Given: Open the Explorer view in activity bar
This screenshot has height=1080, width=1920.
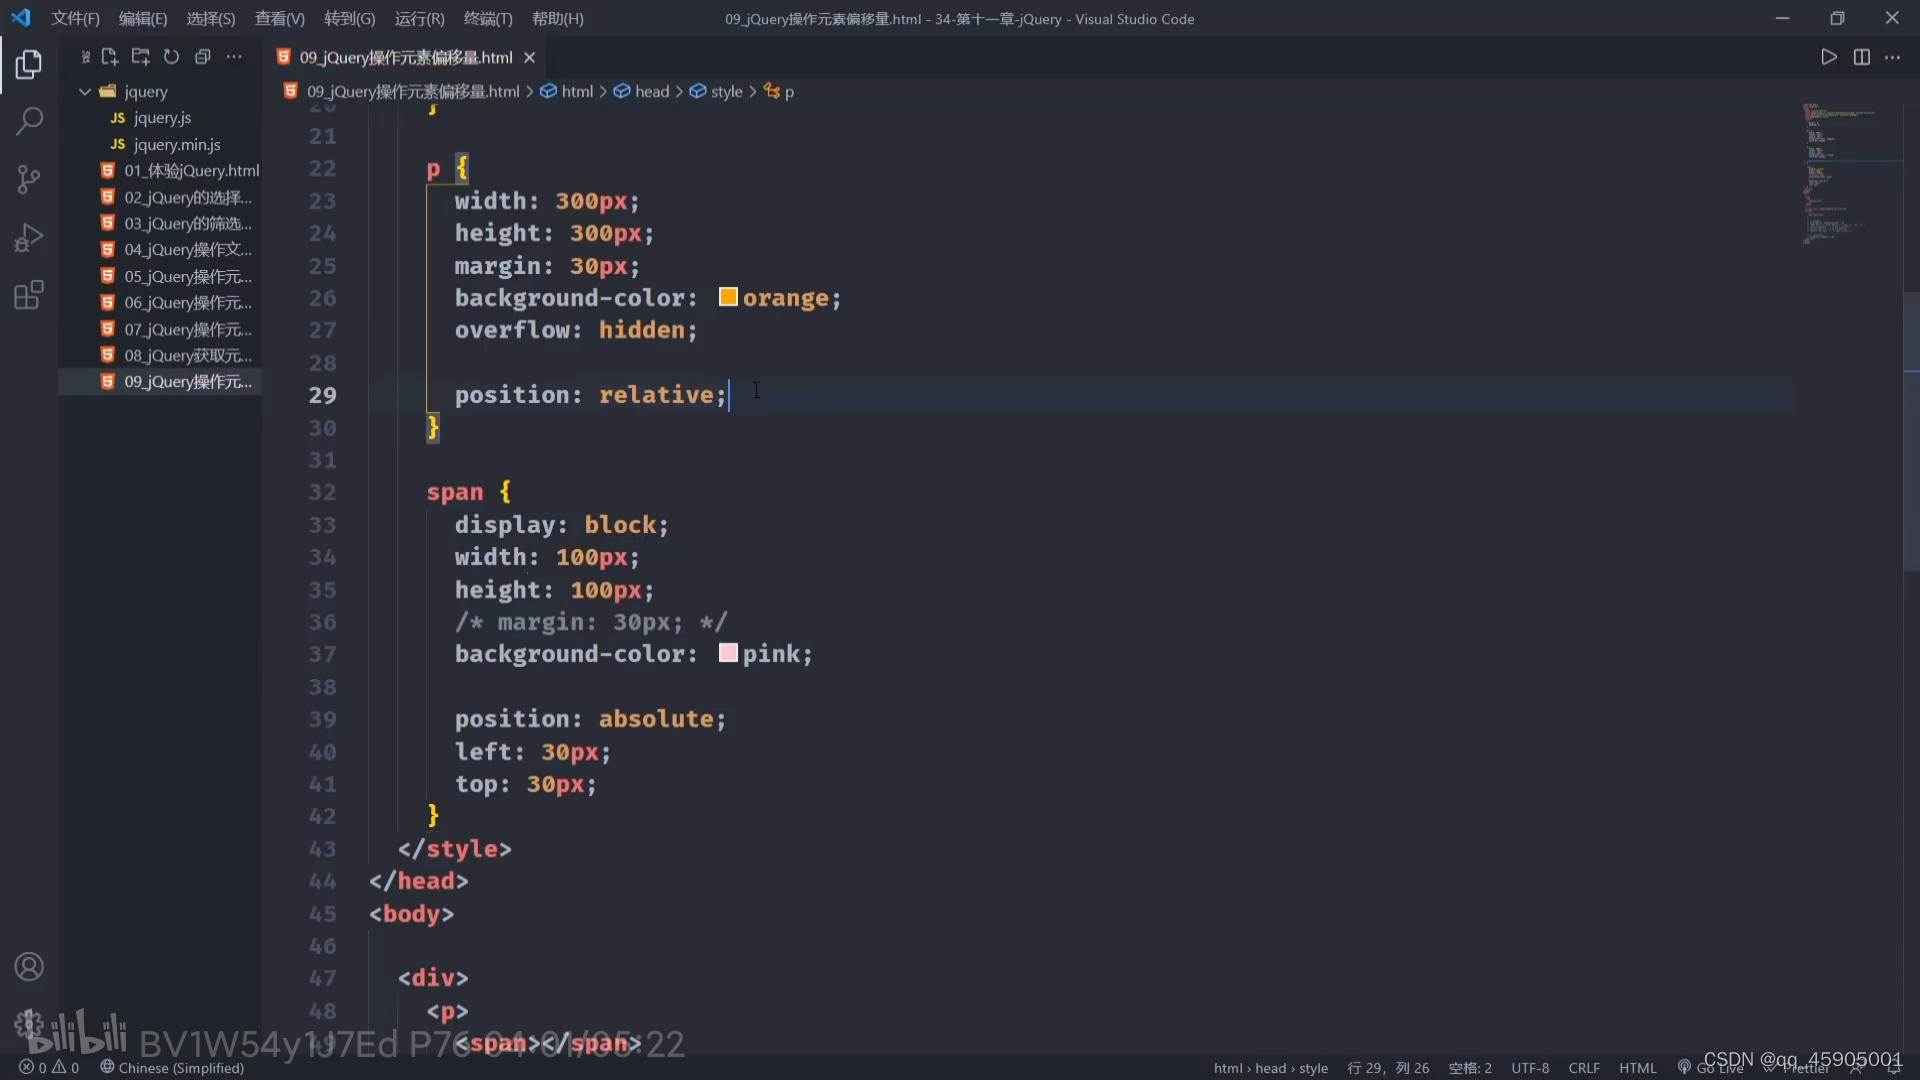Looking at the screenshot, I should [x=29, y=65].
